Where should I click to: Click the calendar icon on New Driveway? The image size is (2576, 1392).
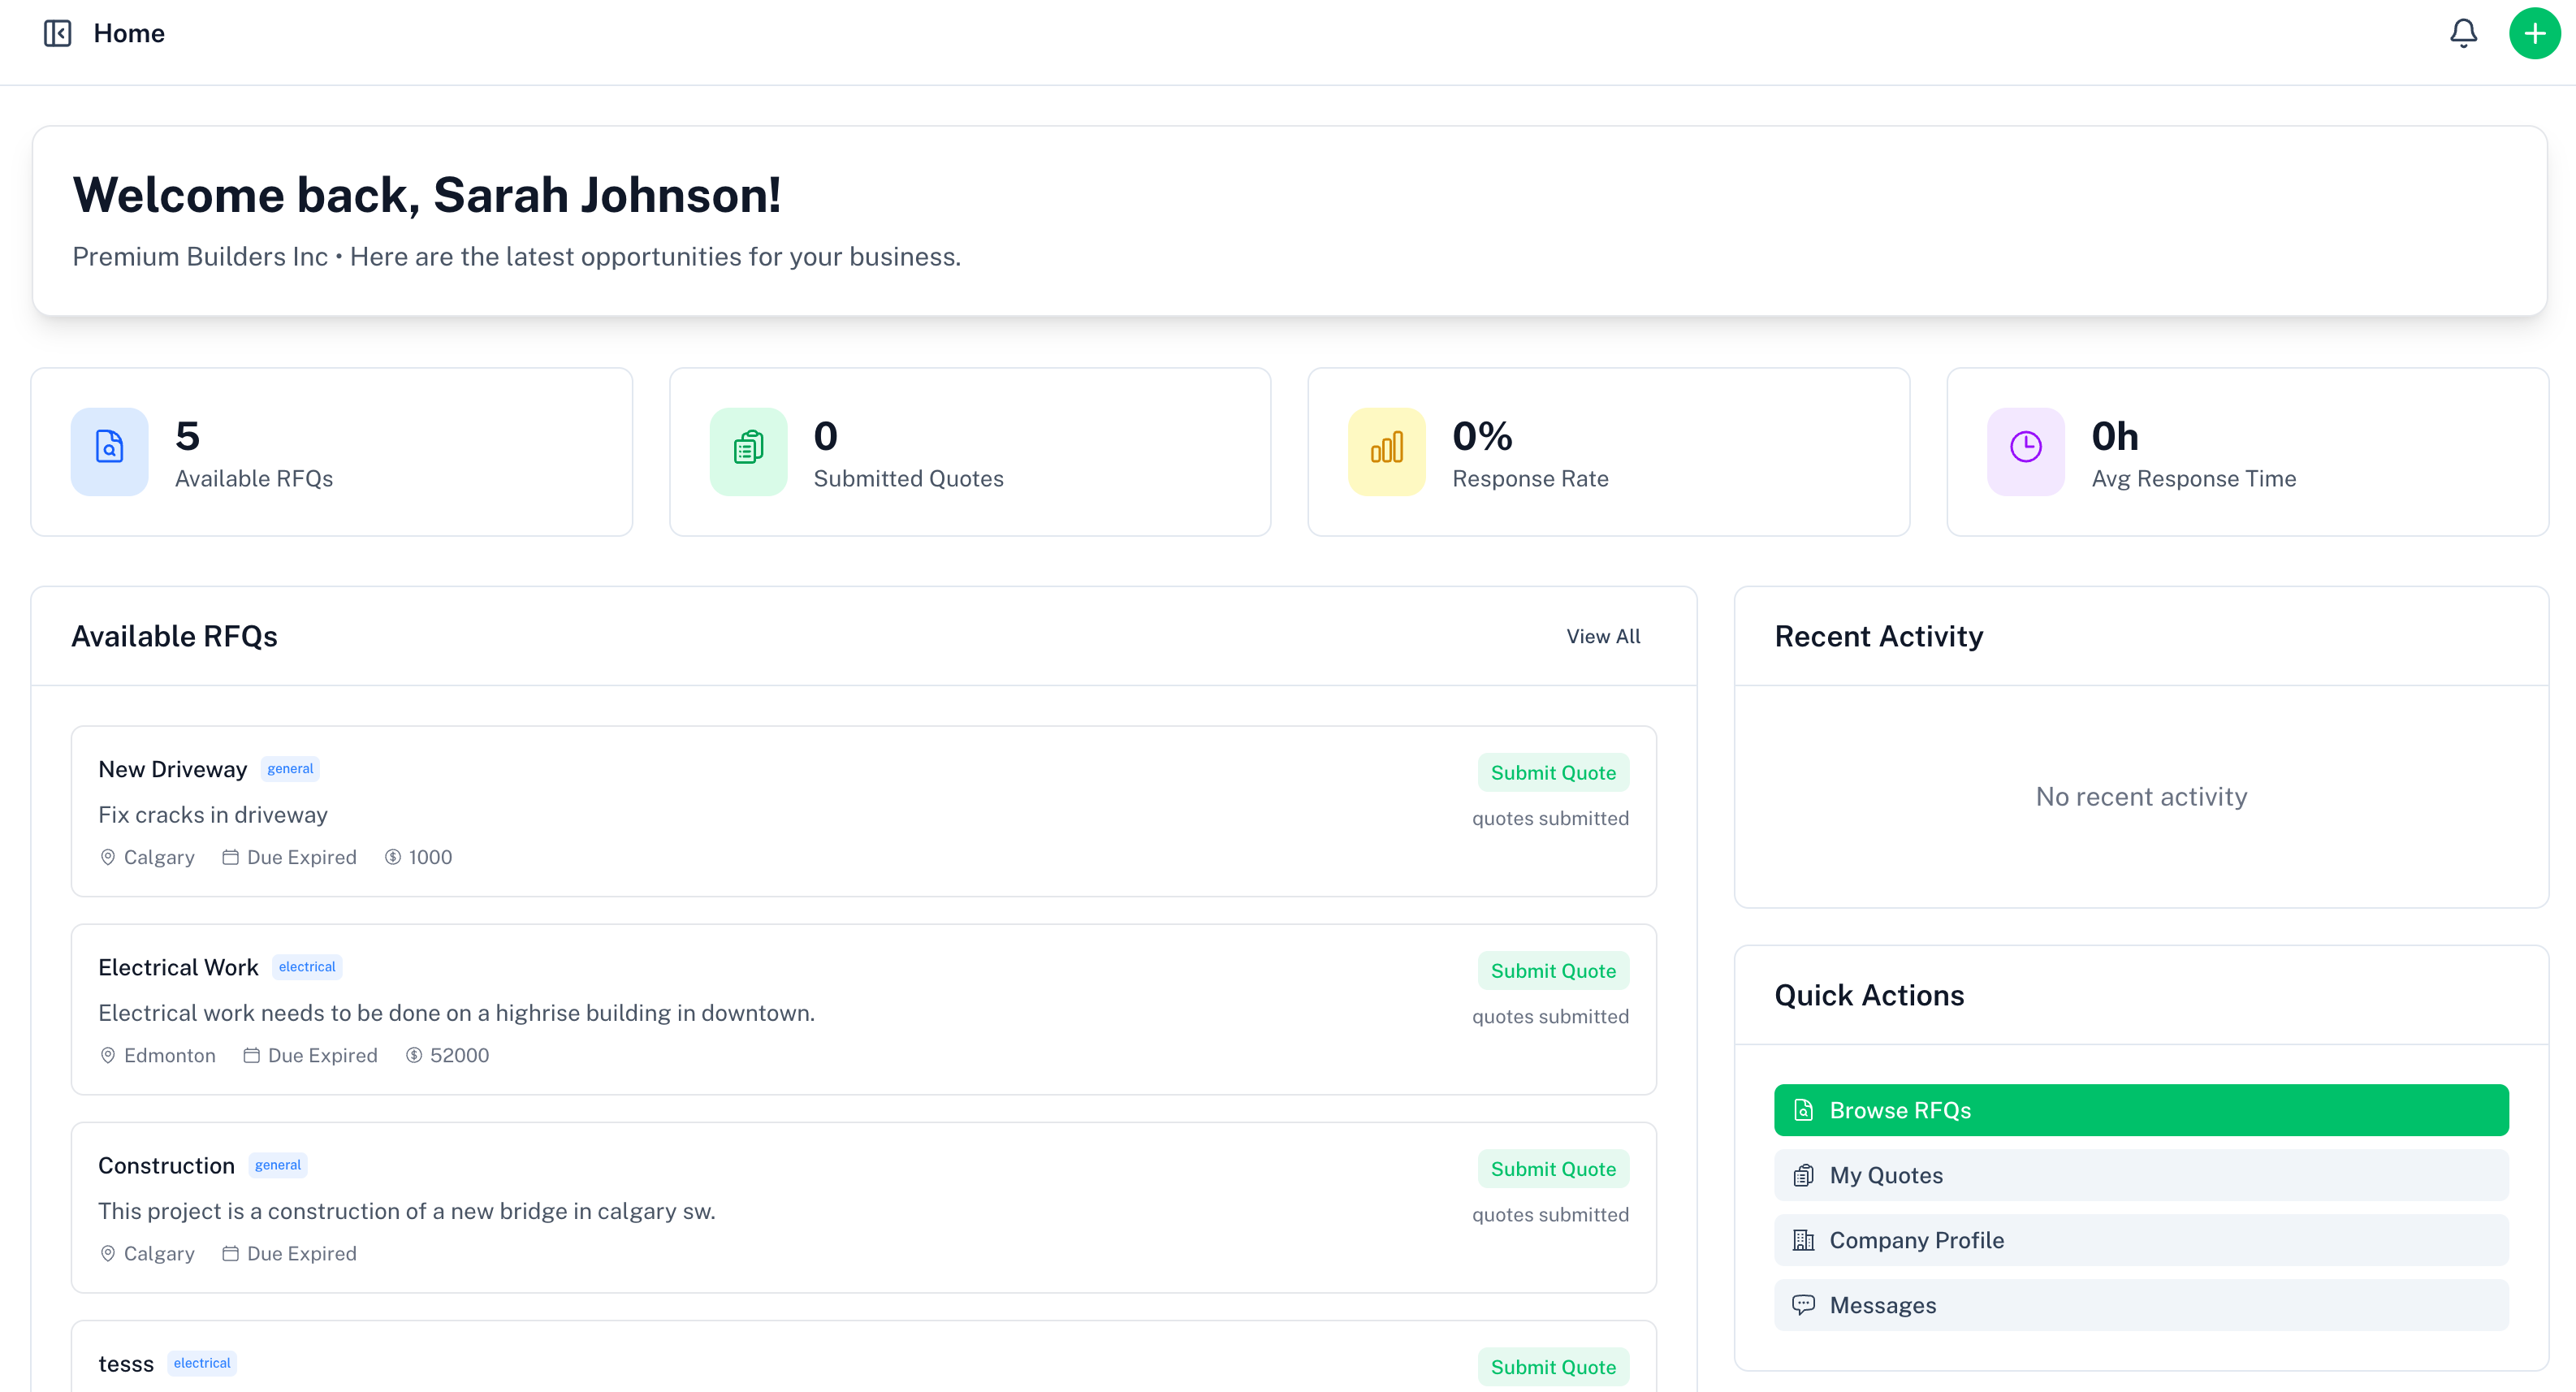(230, 857)
